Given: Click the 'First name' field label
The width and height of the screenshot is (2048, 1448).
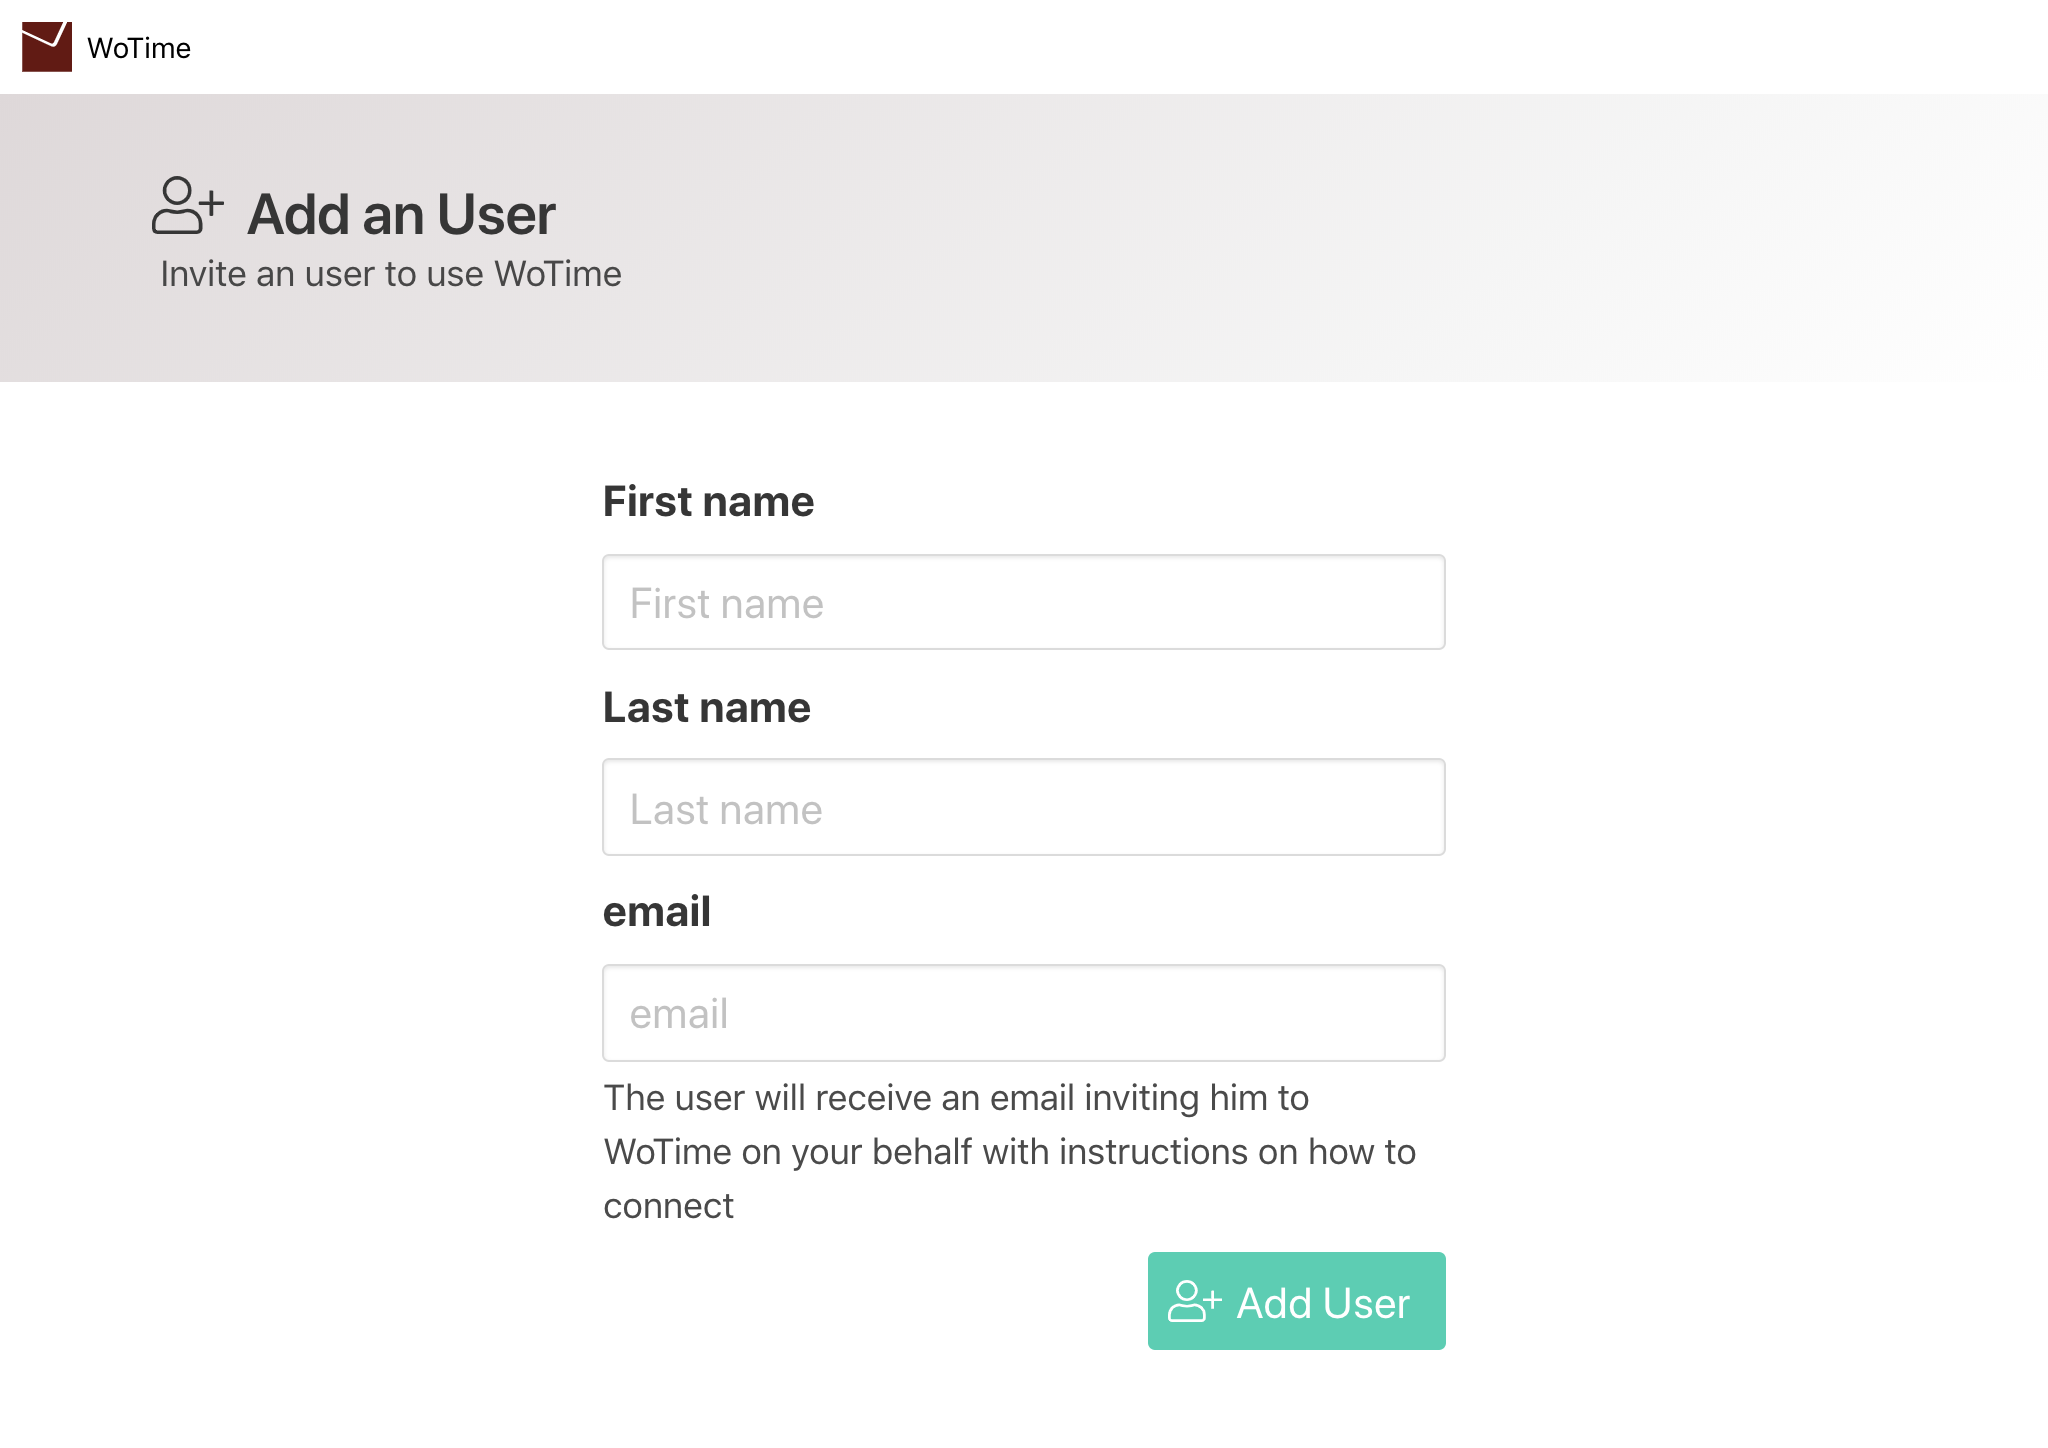Looking at the screenshot, I should [708, 501].
